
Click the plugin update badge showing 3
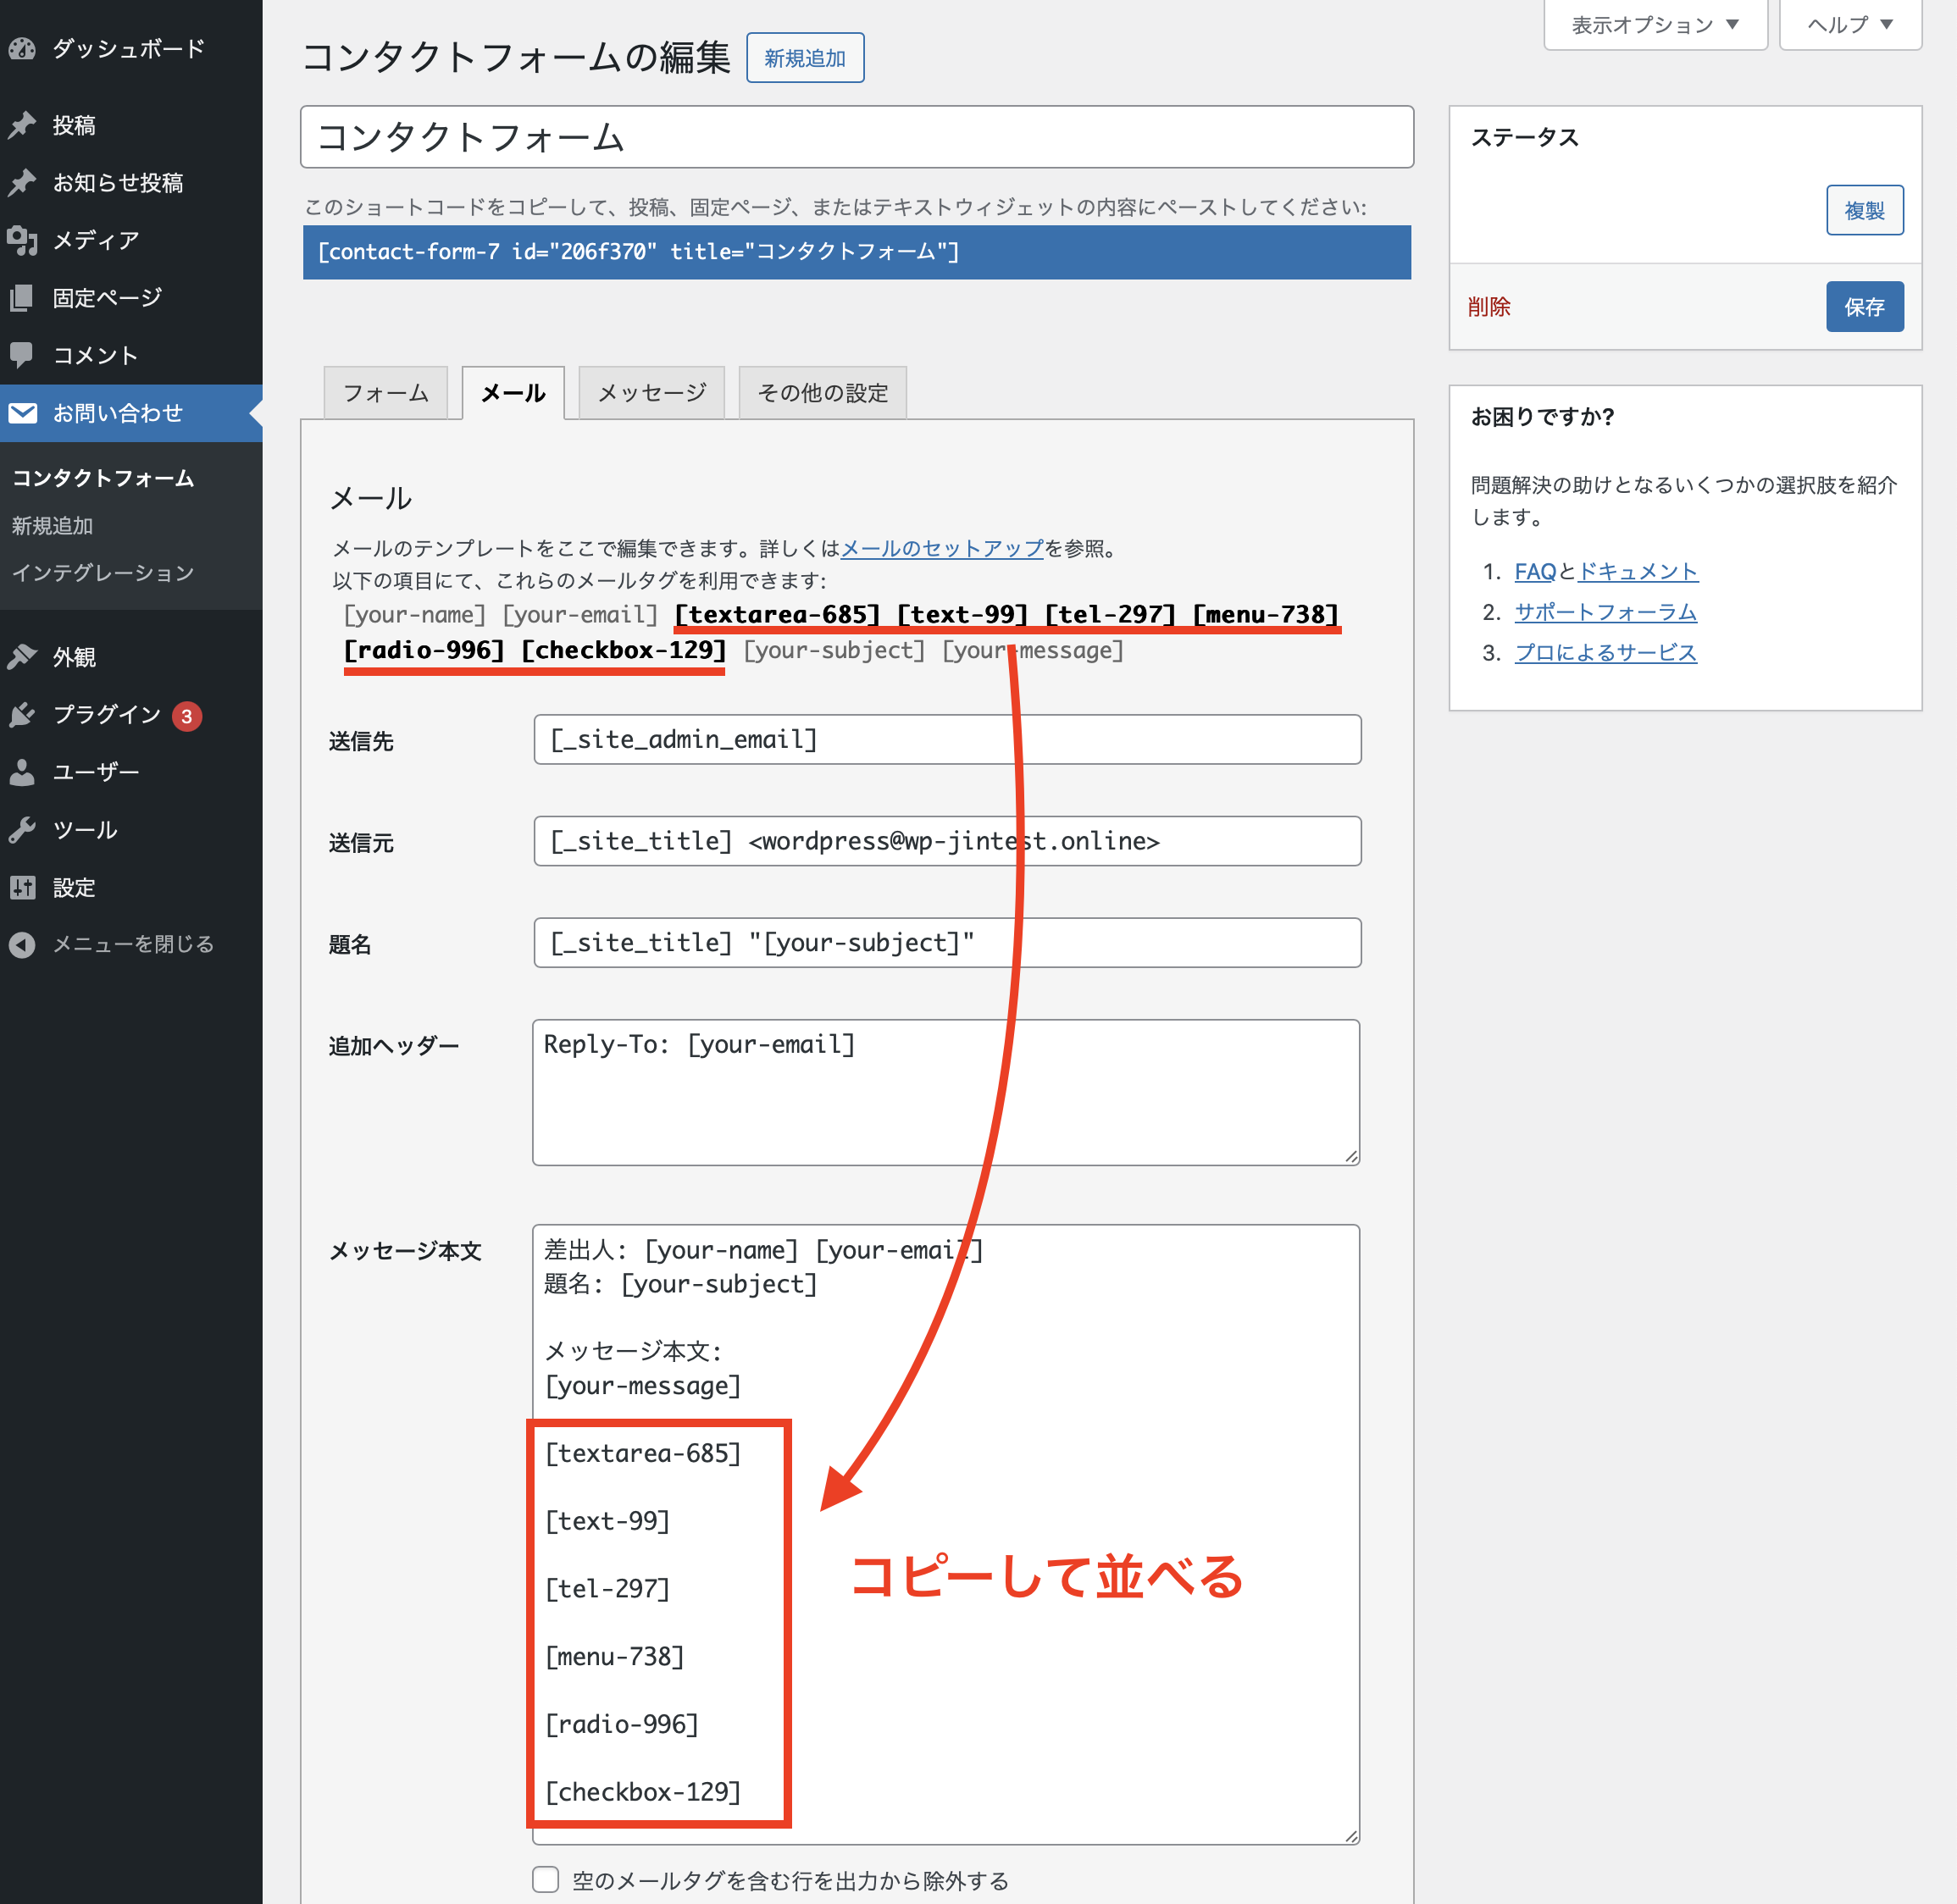click(x=186, y=716)
